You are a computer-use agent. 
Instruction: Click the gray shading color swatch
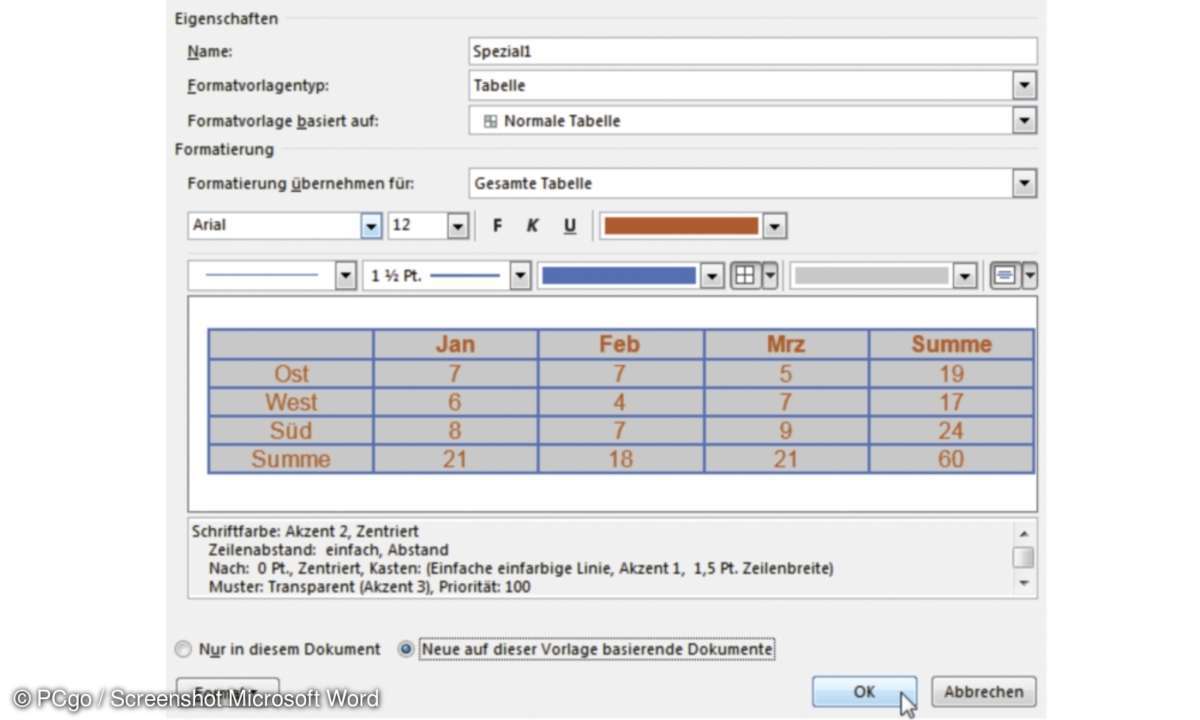[x=871, y=276]
